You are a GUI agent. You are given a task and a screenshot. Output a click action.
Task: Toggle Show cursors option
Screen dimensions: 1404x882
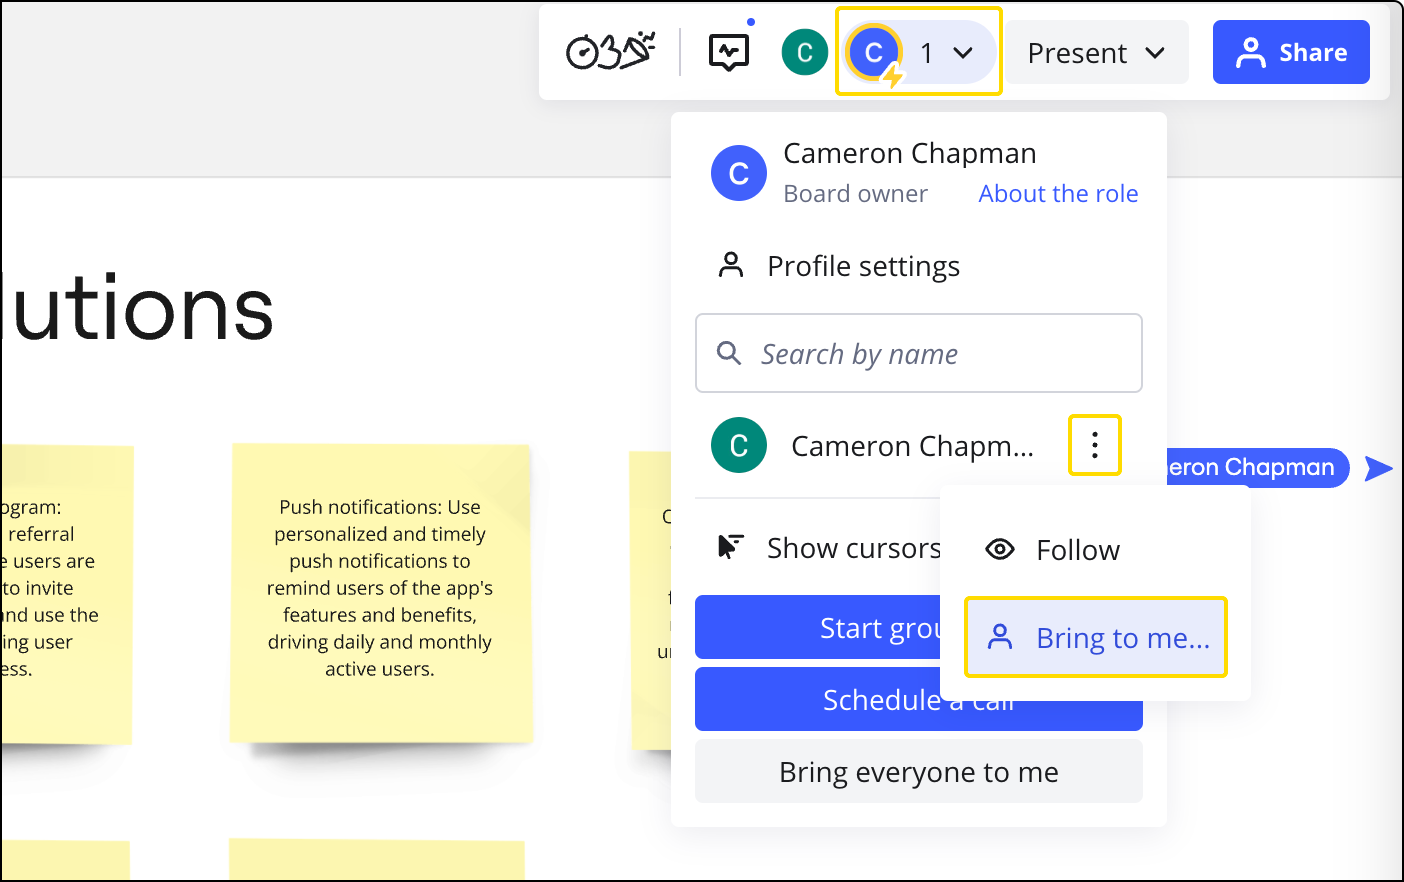point(830,548)
